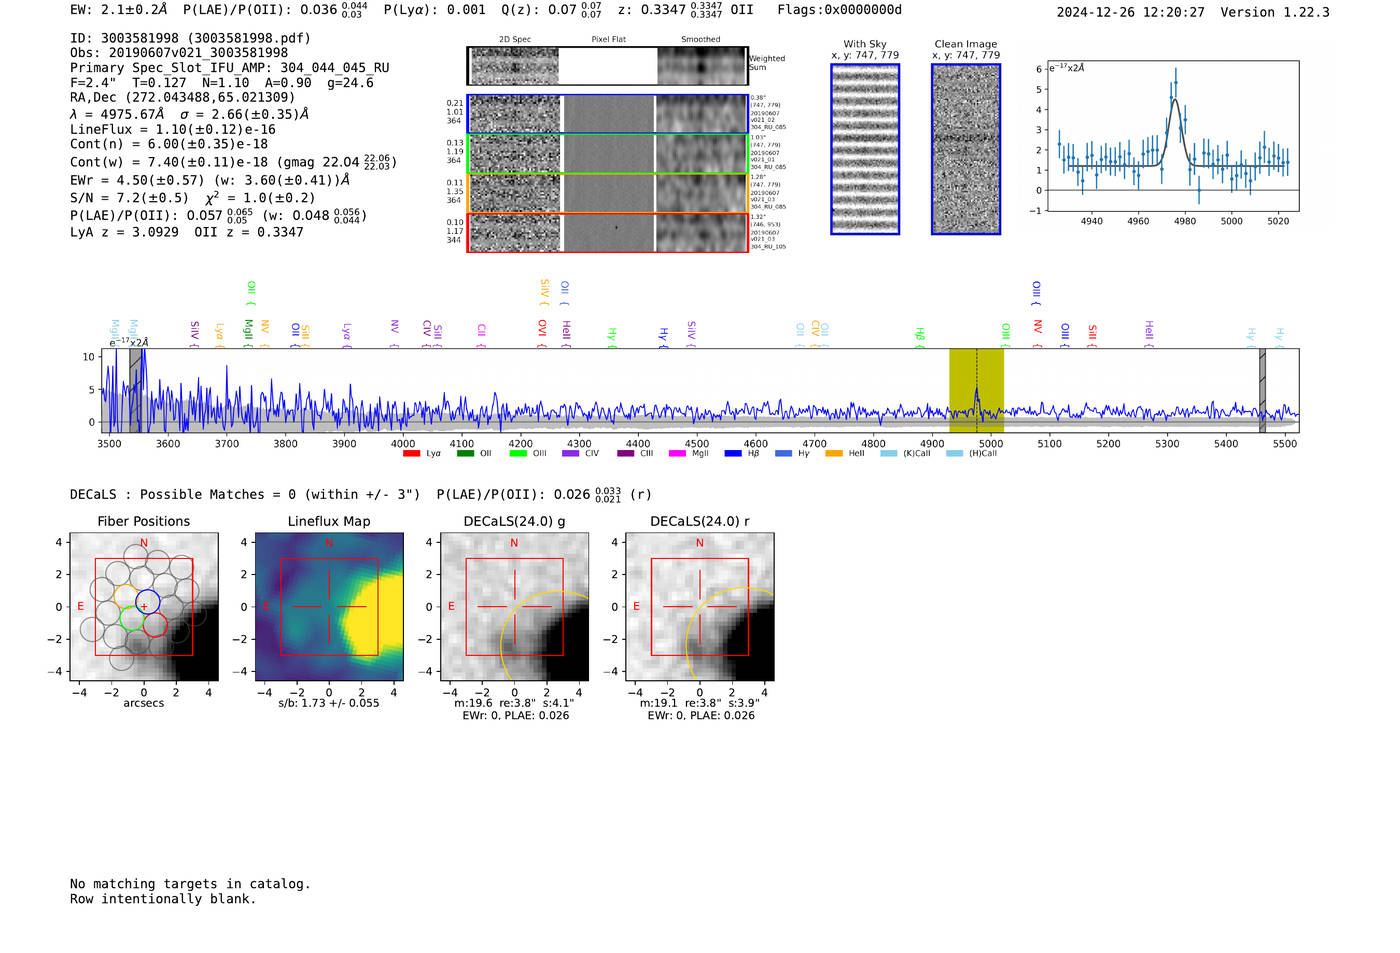Click 'Row intentionally blank.' text

point(163,899)
